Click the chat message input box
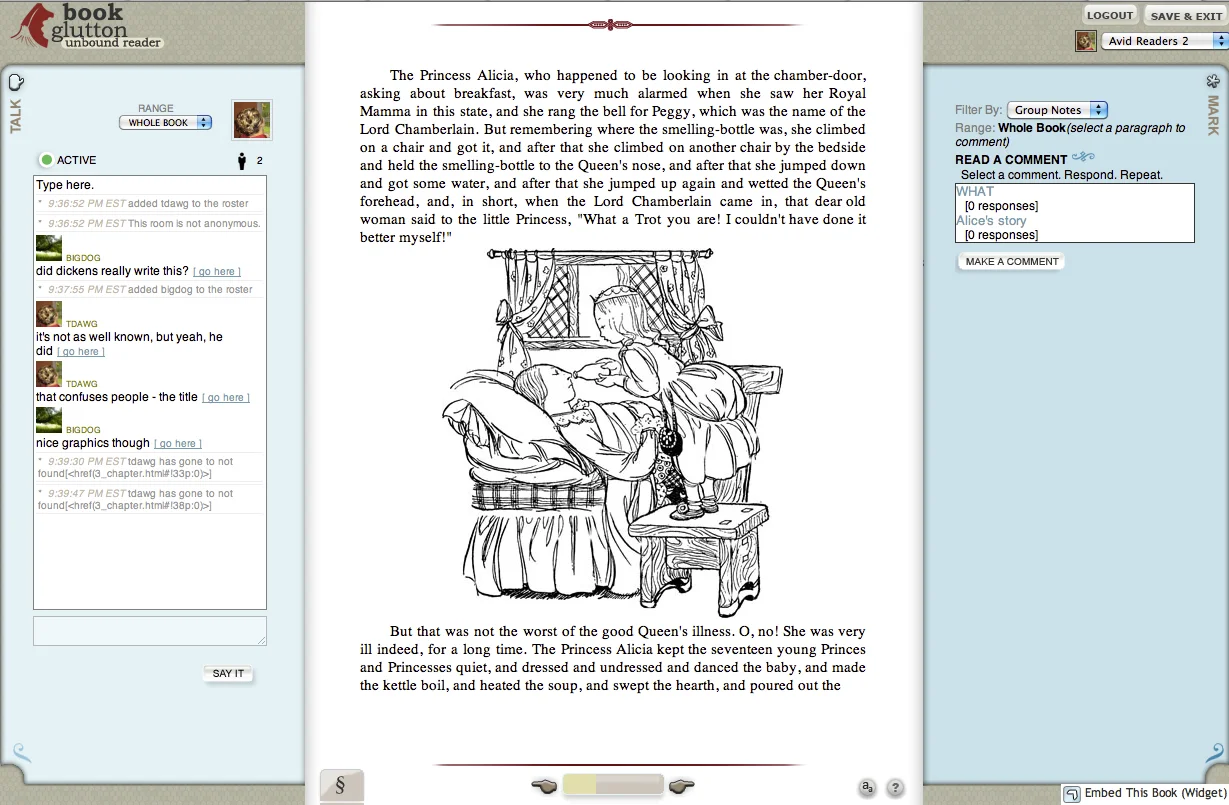The height and width of the screenshot is (805, 1229). tap(150, 631)
